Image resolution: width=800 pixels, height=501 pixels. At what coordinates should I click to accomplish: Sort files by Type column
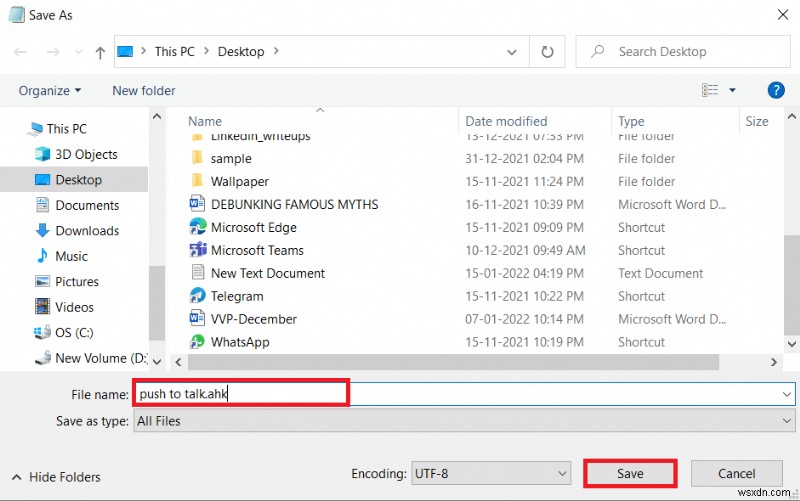point(631,121)
